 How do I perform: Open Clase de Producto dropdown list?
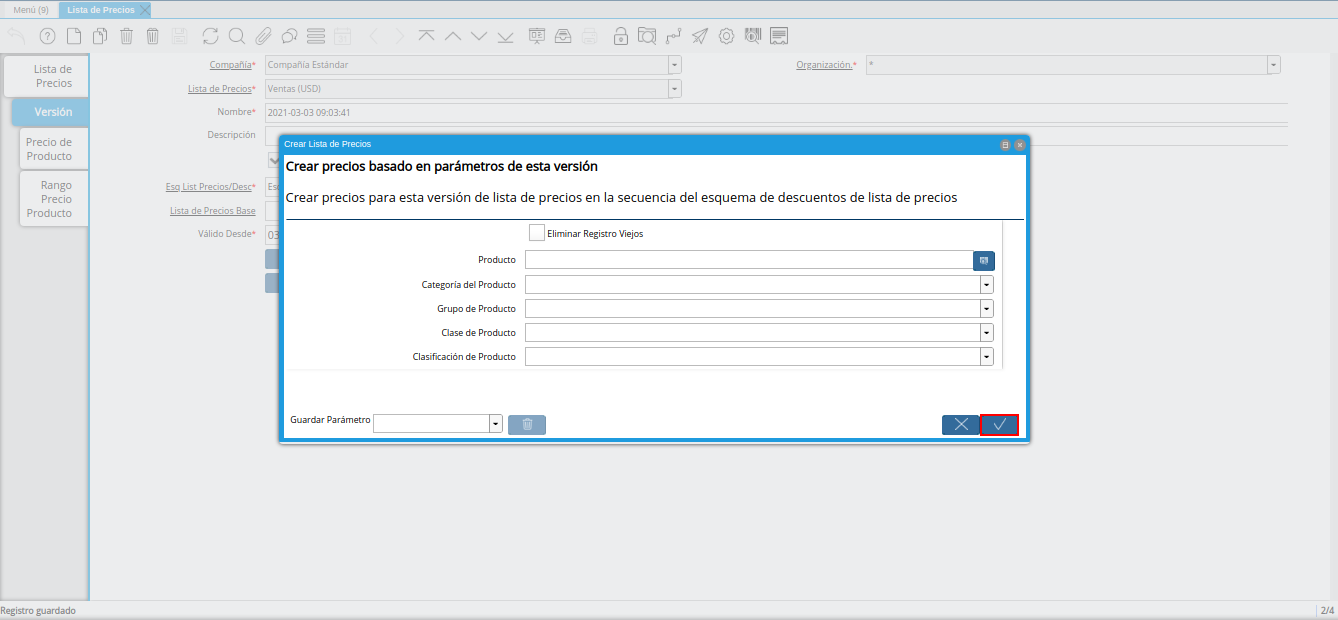pyautogui.click(x=986, y=333)
